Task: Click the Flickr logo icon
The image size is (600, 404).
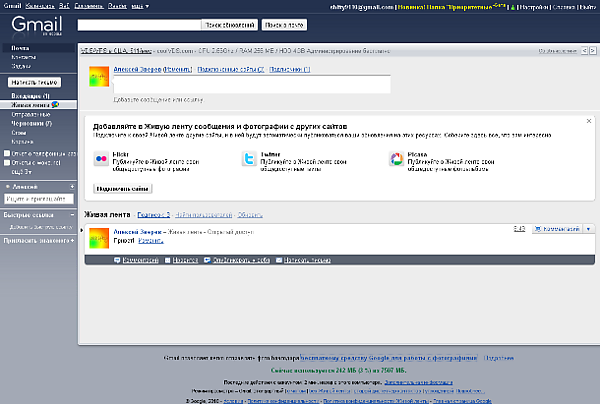Action: [102, 159]
